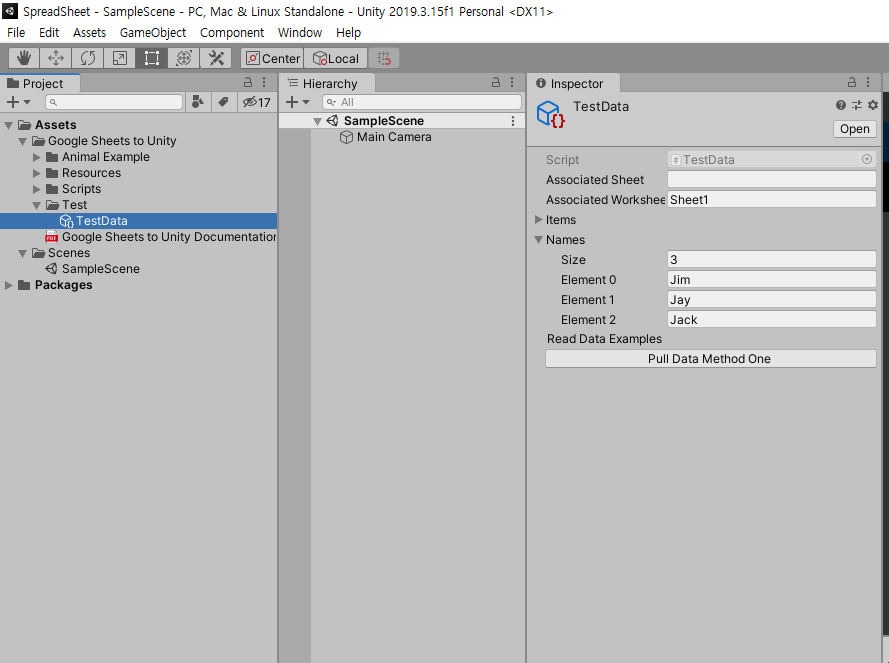This screenshot has width=889, height=663.
Task: Expand the Packages folder
Action: (9, 285)
